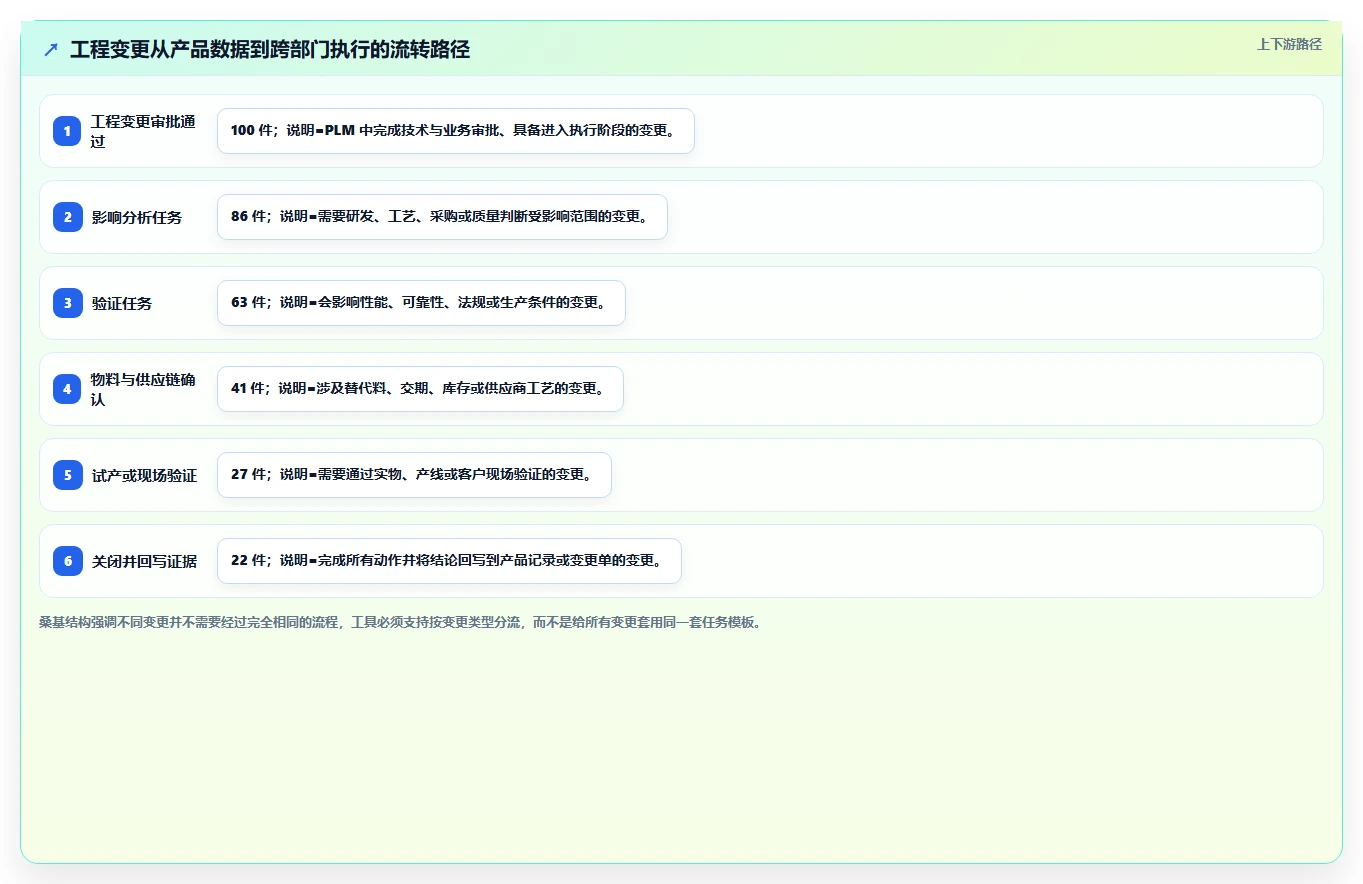Select step number 2 badge
1363x884 pixels.
(x=68, y=217)
